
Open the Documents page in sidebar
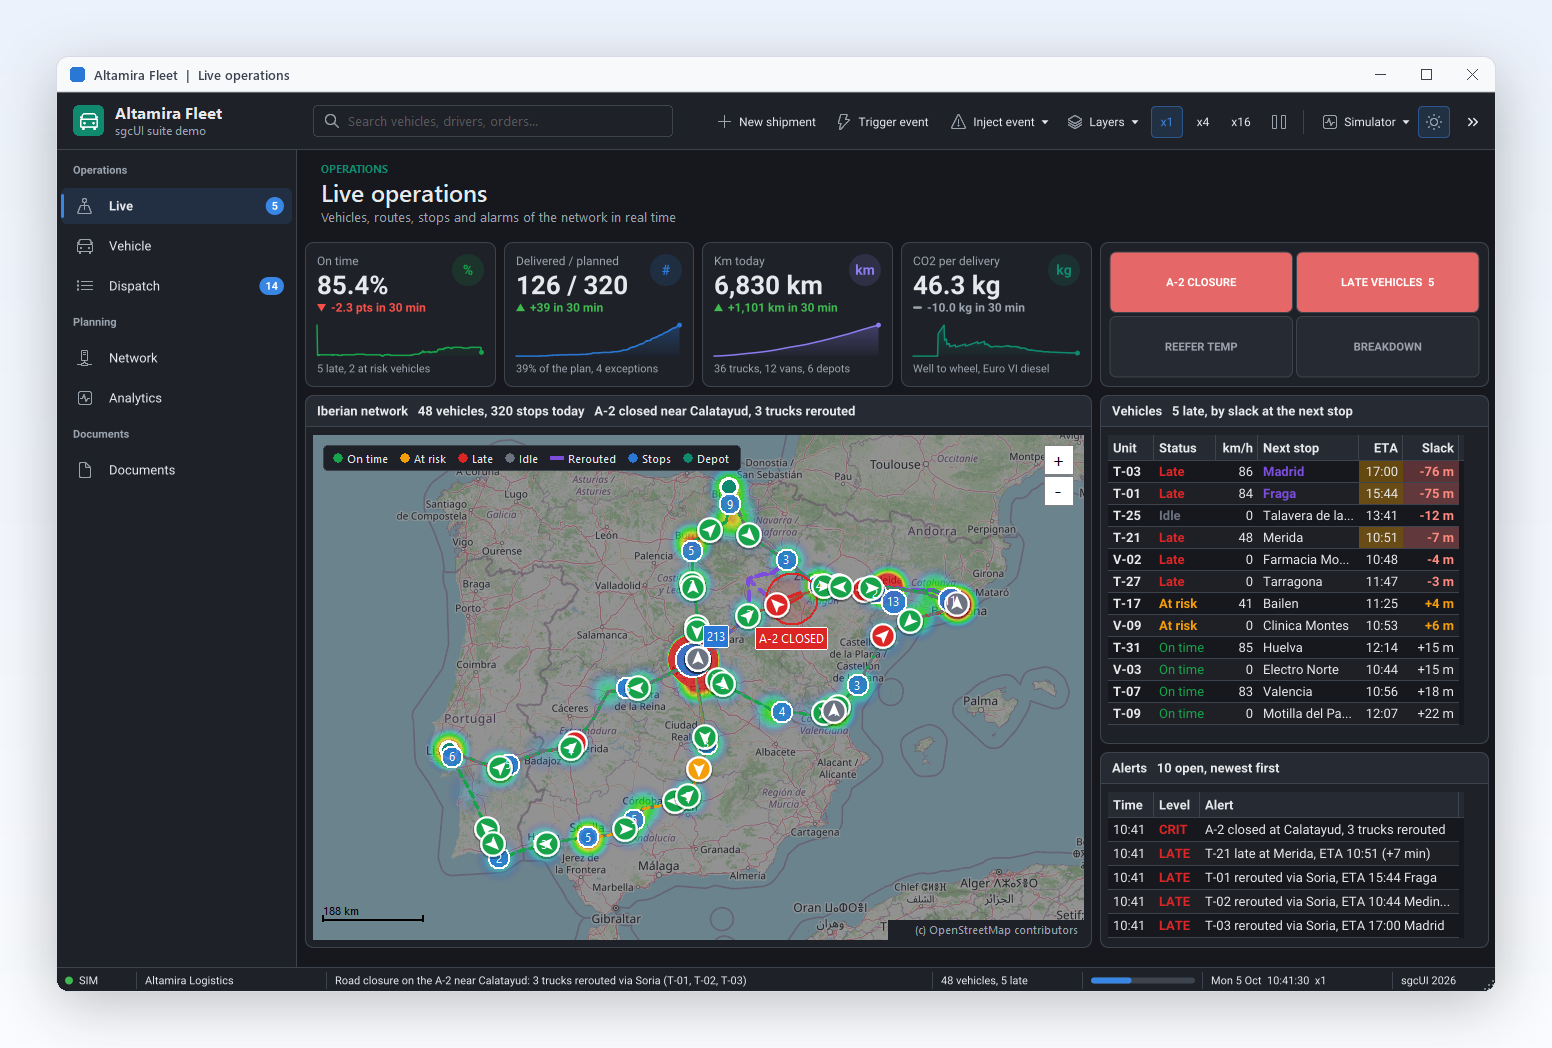pos(176,470)
